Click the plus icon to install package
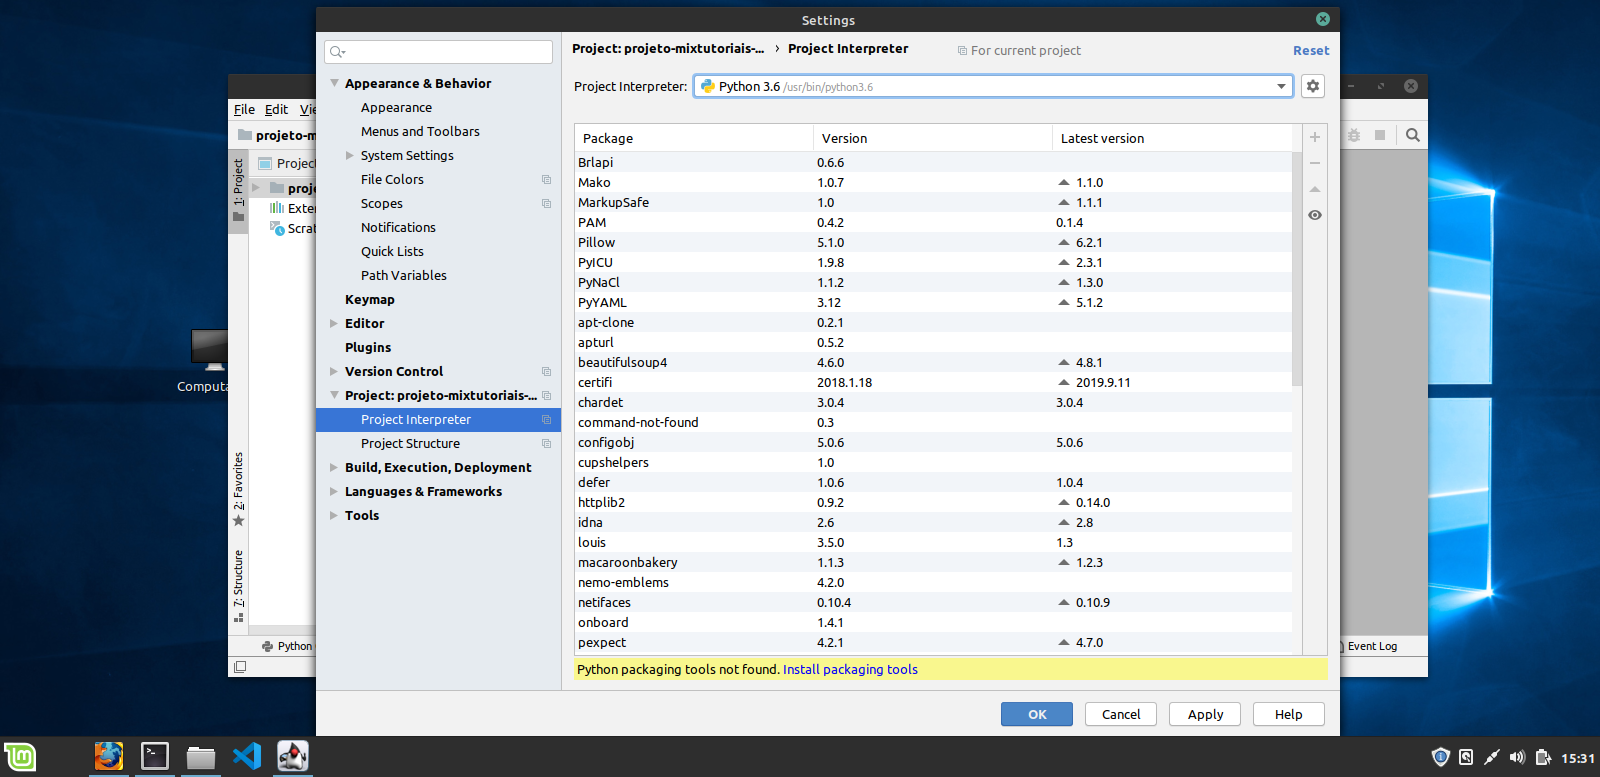The width and height of the screenshot is (1600, 777). click(1315, 137)
